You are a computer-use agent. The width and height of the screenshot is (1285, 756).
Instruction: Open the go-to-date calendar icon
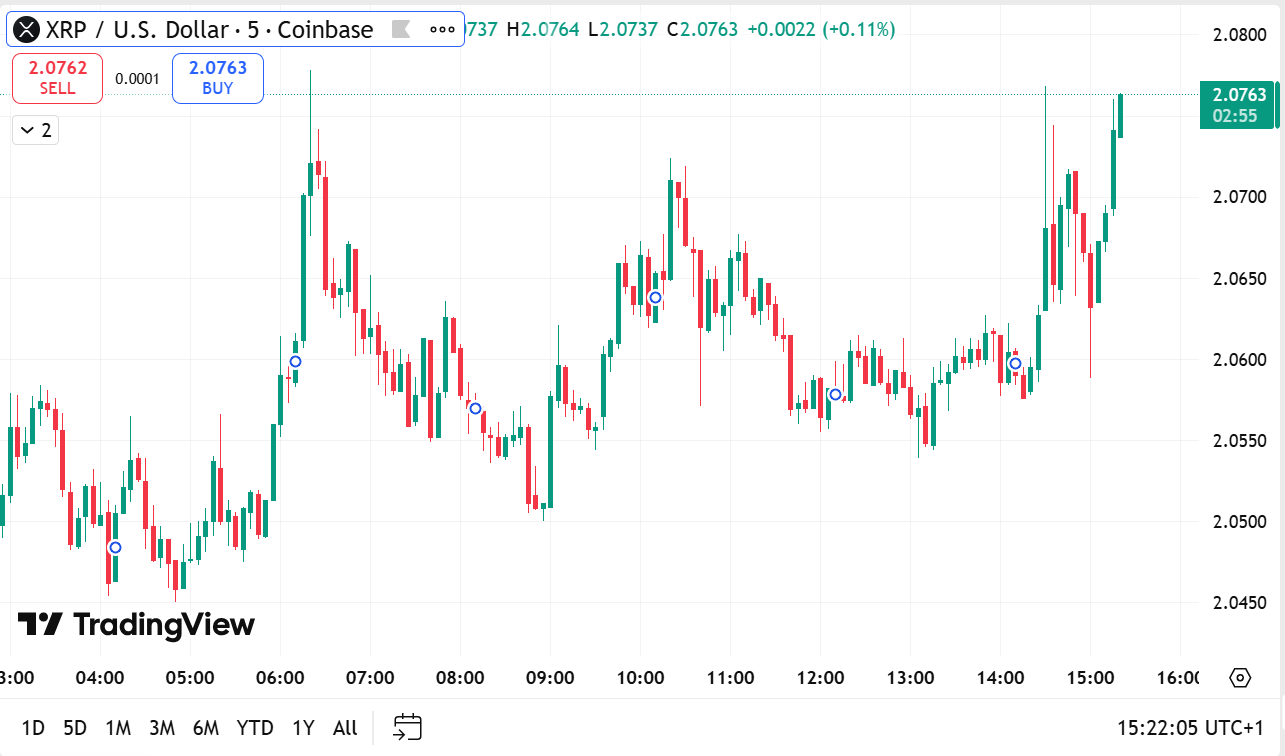tap(407, 727)
